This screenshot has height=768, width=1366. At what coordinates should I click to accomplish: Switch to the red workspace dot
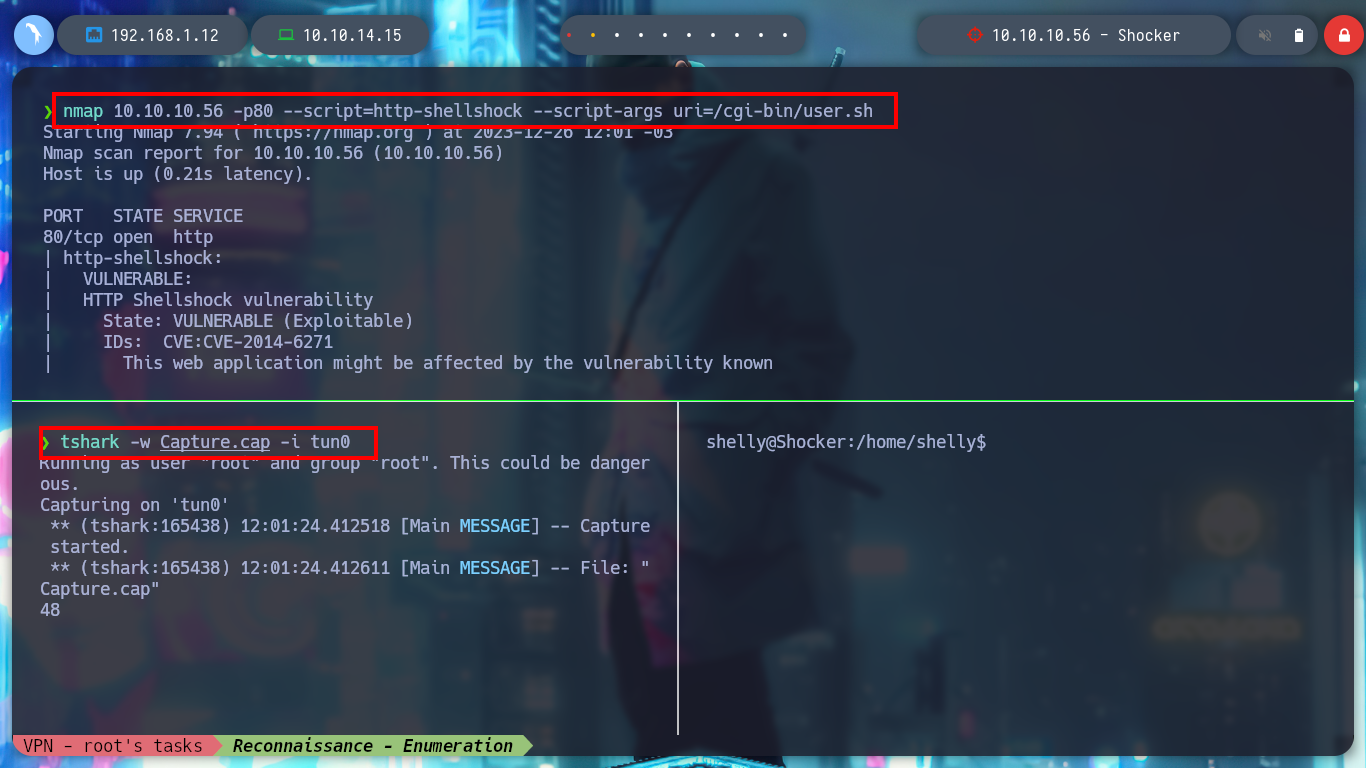pos(569,35)
